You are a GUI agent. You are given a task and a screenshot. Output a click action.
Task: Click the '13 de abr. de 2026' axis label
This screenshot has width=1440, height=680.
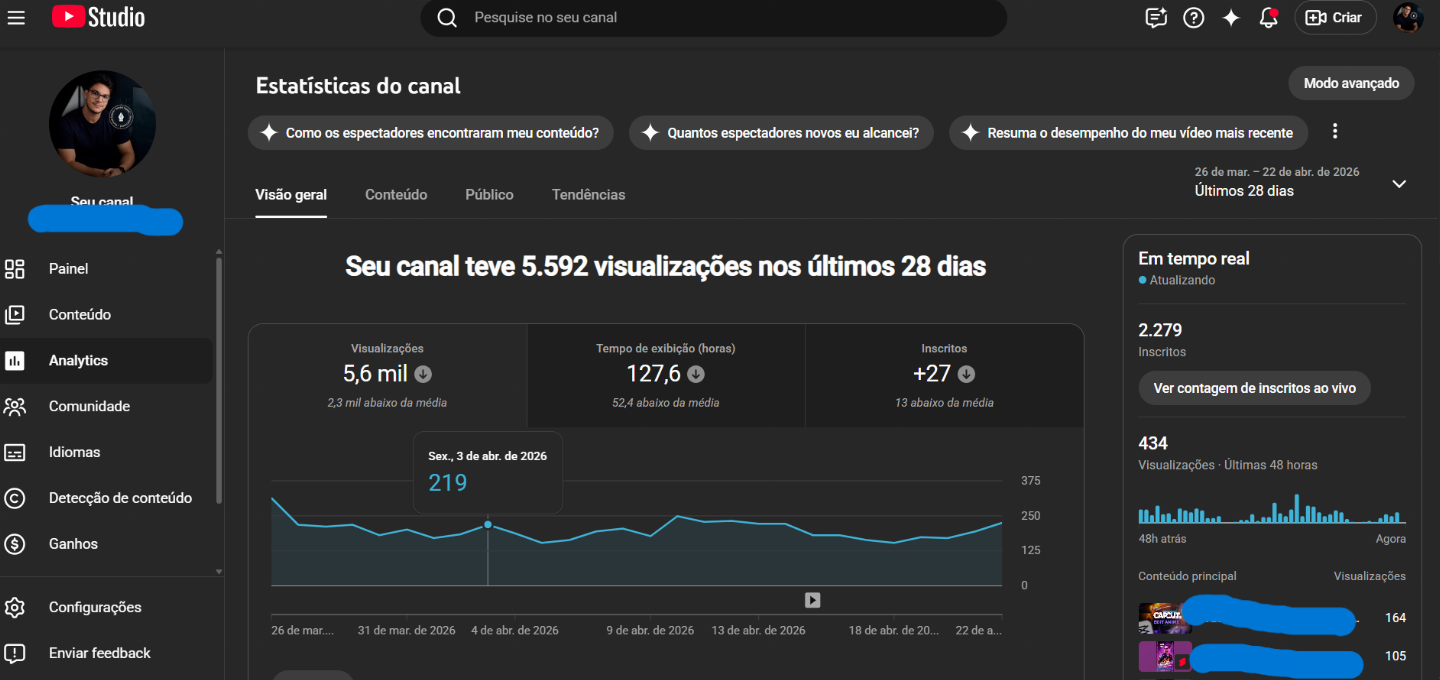[758, 631]
